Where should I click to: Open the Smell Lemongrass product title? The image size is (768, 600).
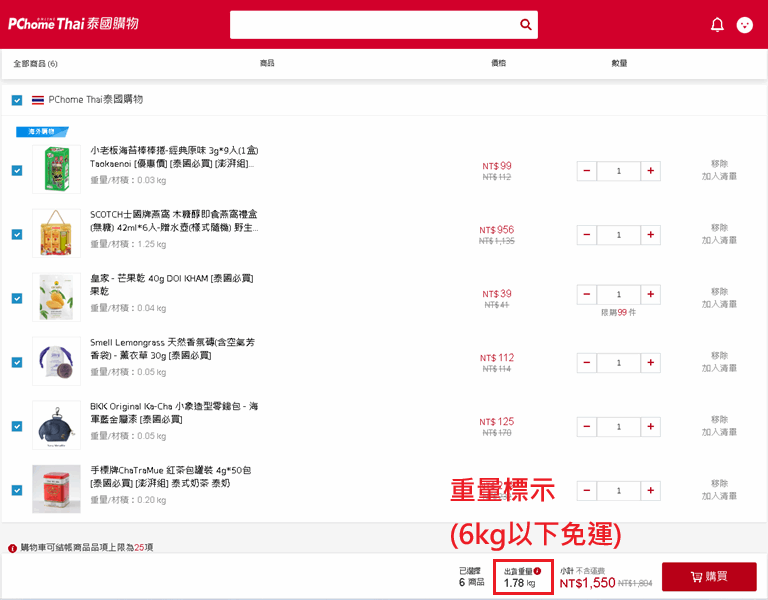tap(172, 349)
